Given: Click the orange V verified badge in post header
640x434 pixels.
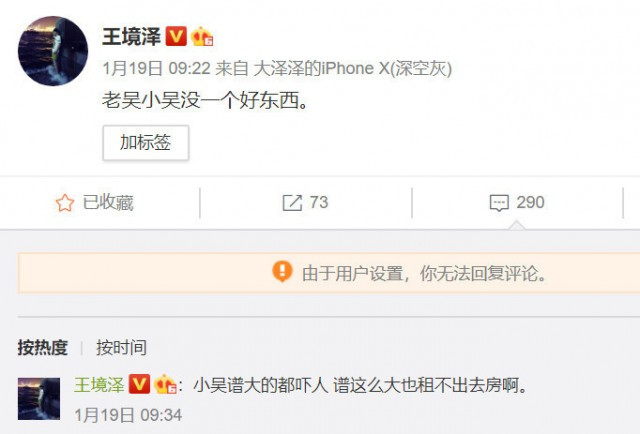Looking at the screenshot, I should pos(176,36).
